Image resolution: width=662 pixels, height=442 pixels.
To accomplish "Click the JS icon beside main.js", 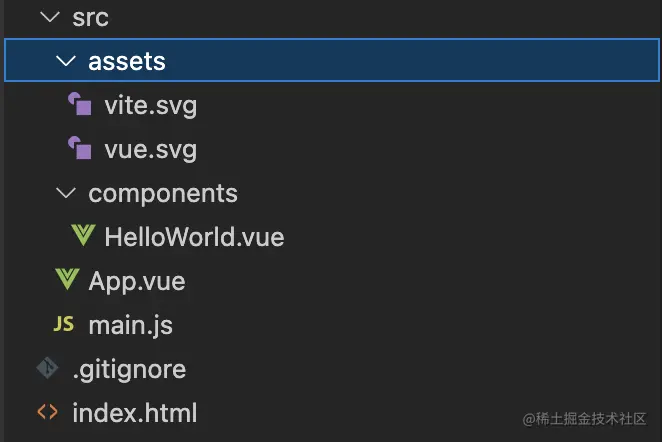I will (63, 325).
